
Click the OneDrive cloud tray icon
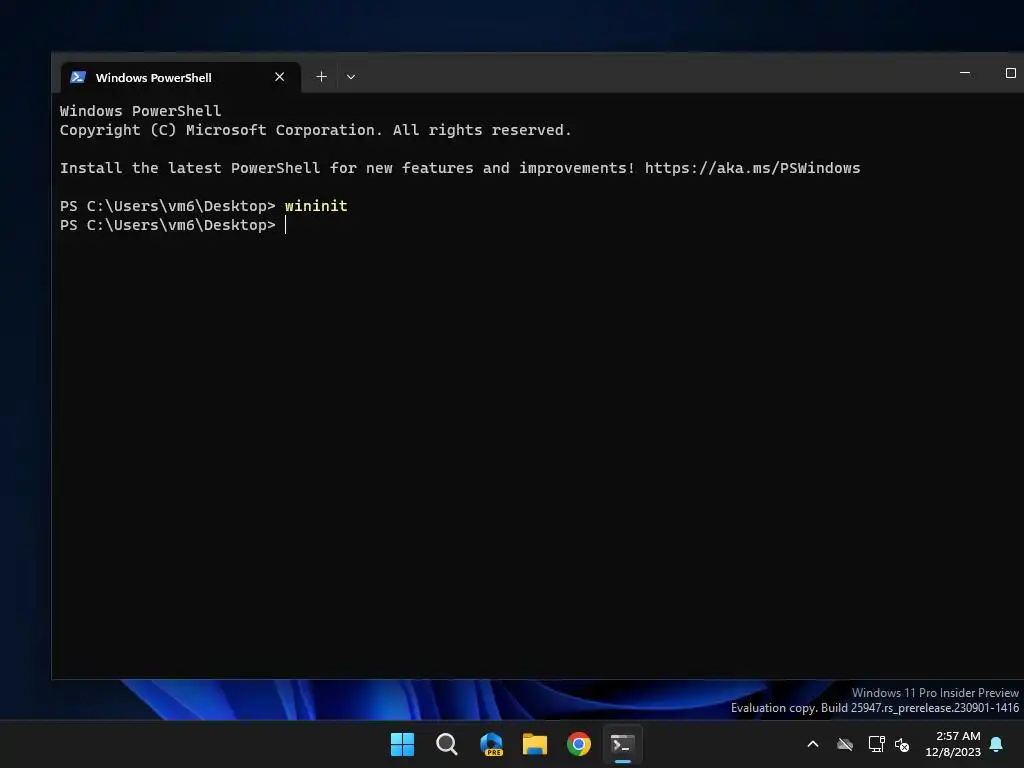point(845,744)
